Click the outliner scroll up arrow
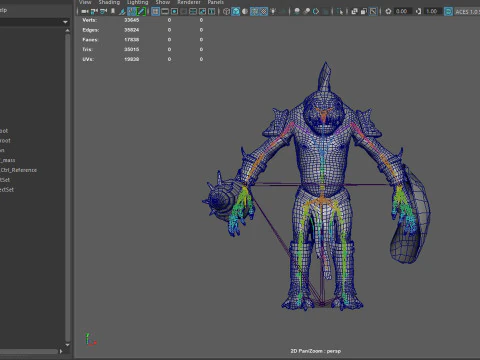Screen dimensions: 480x360 [x=68, y=31]
